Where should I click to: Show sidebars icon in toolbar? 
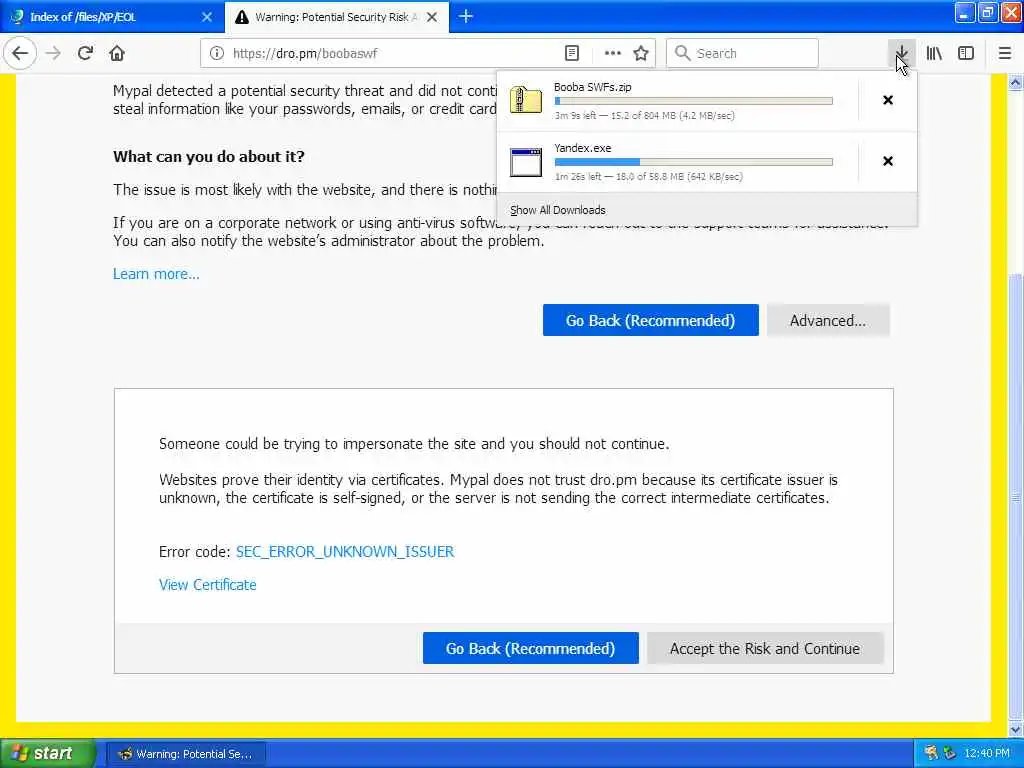[x=966, y=54]
